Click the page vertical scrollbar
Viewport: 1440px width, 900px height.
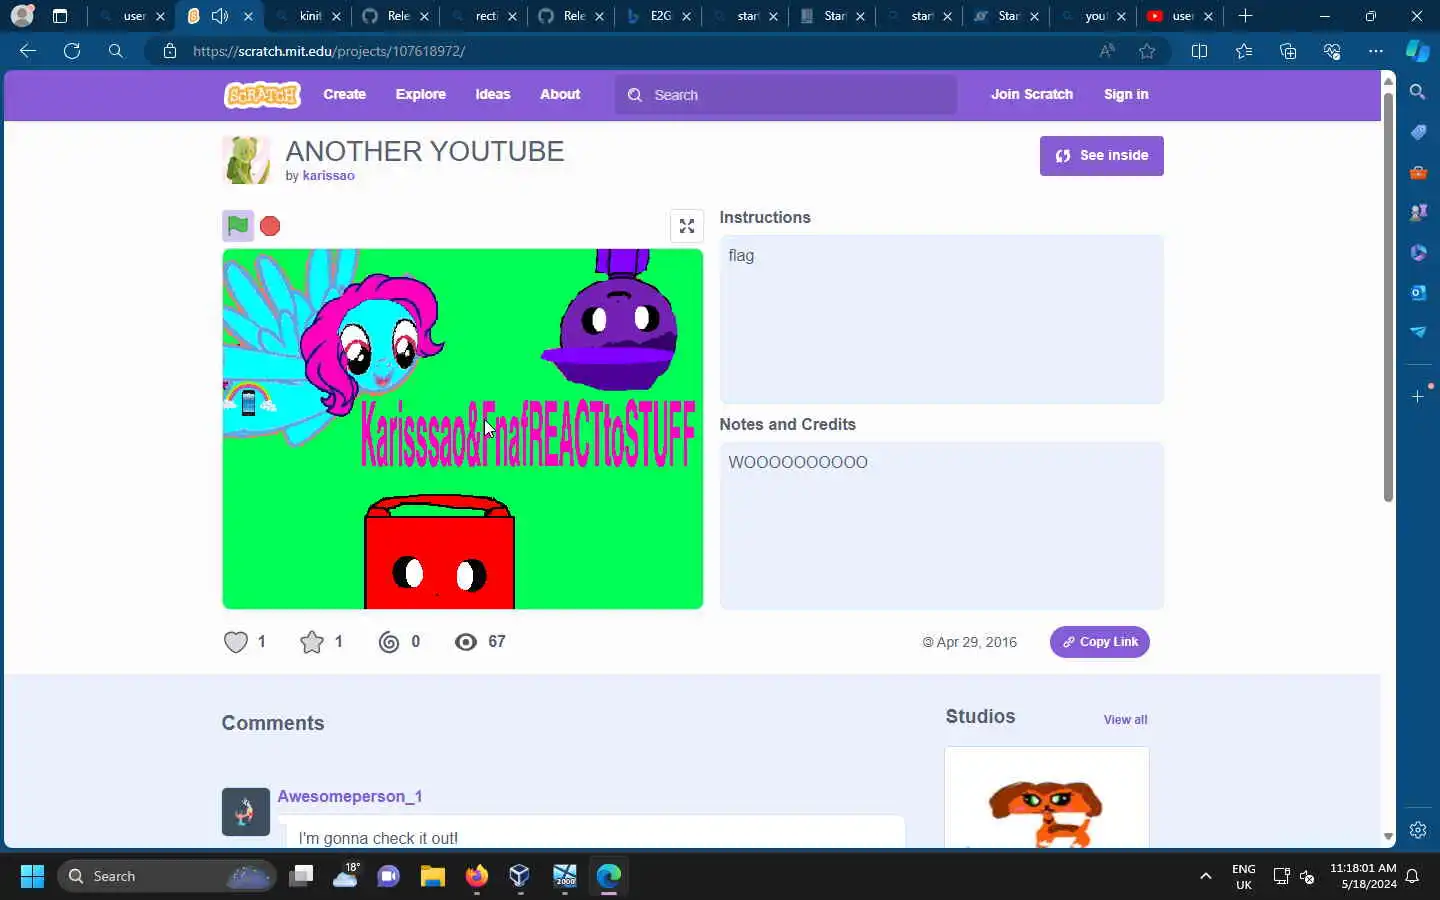point(1388,297)
